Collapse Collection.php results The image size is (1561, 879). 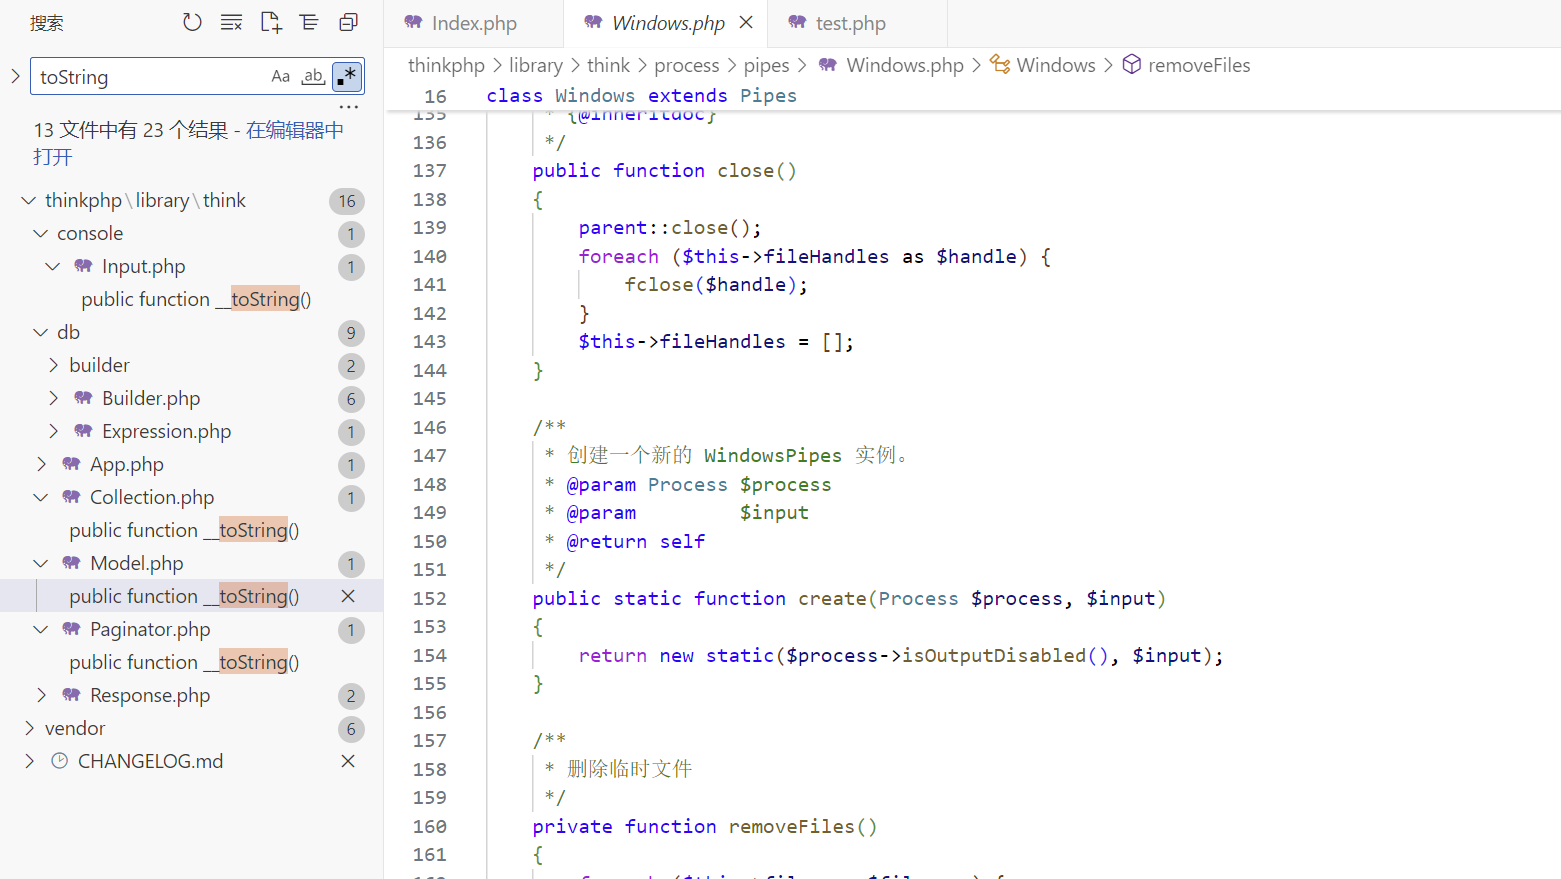(40, 497)
